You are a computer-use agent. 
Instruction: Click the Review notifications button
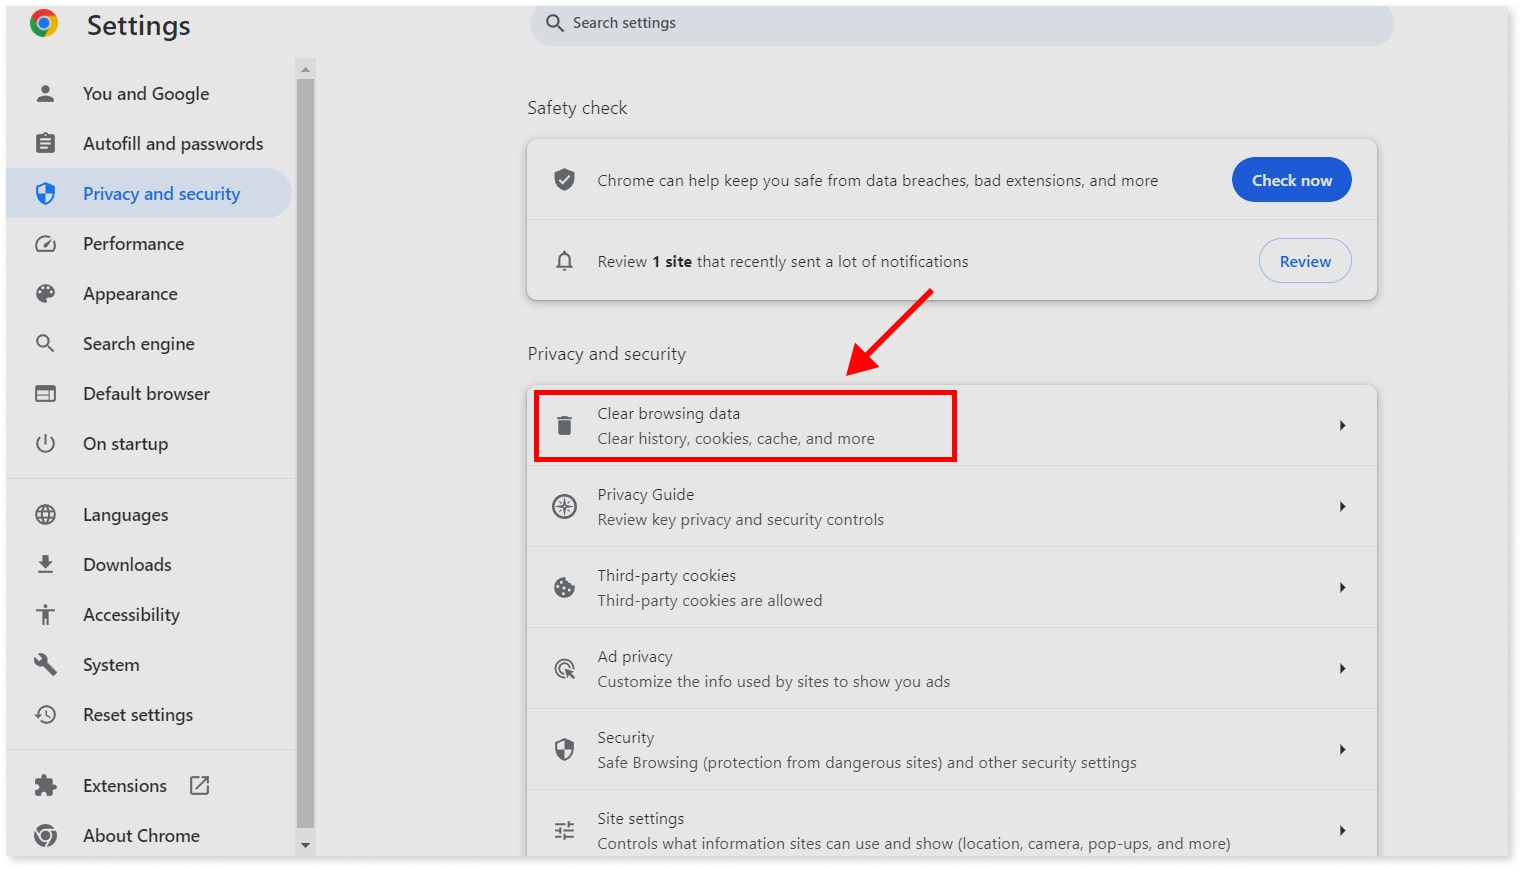(x=1305, y=261)
